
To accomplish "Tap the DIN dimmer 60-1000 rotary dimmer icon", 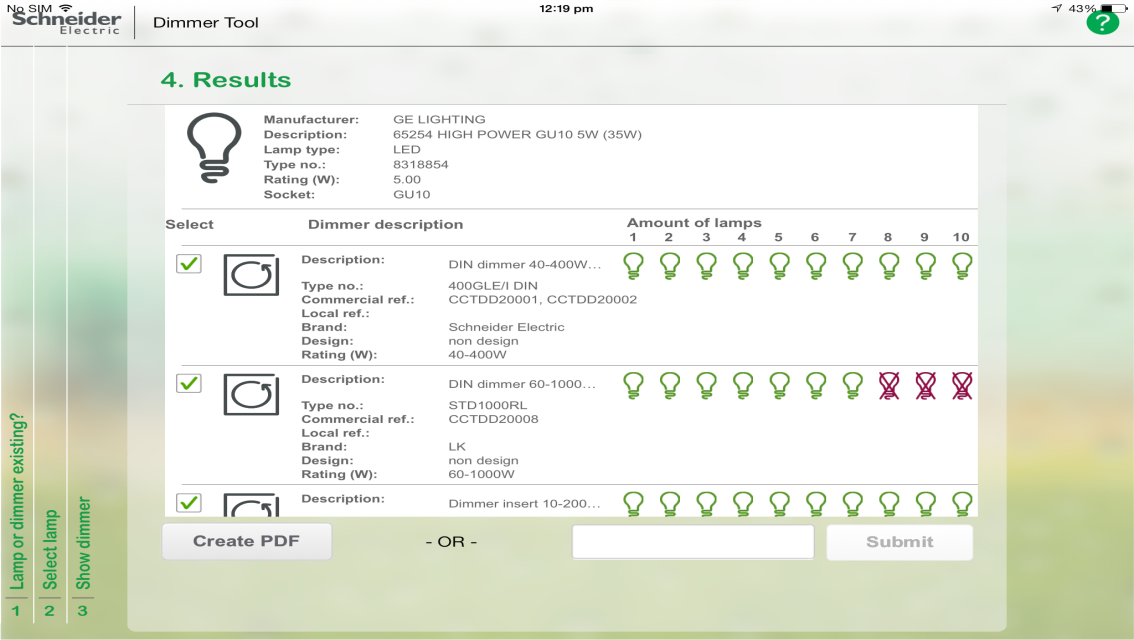I will pos(251,394).
